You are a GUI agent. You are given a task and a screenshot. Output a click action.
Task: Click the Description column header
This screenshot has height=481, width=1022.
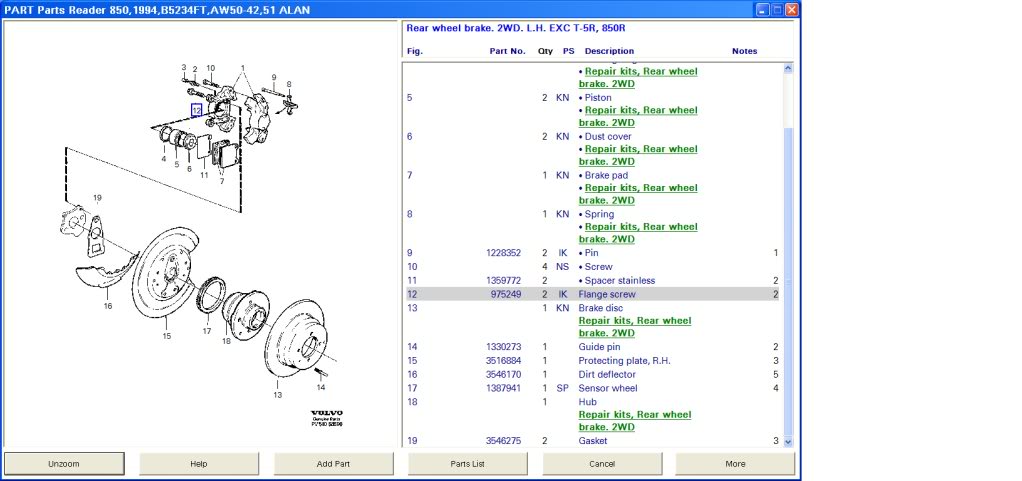(609, 51)
